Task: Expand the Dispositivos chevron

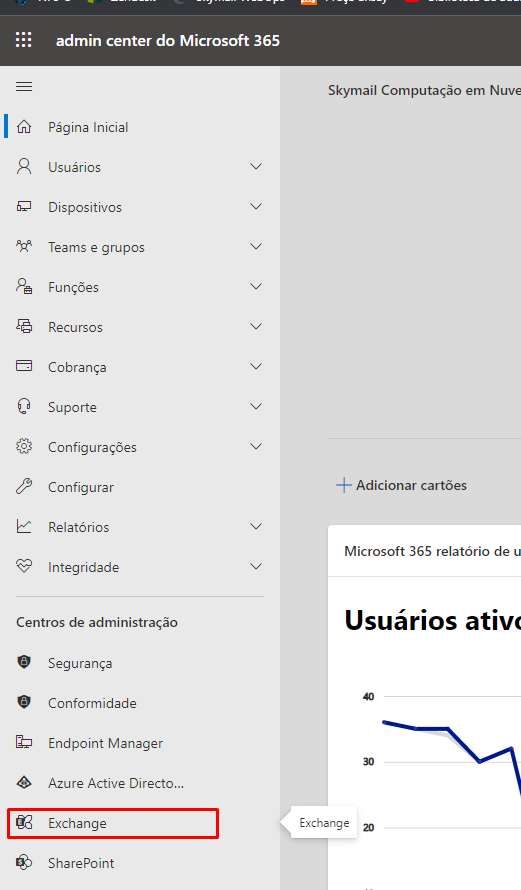Action: click(x=257, y=207)
